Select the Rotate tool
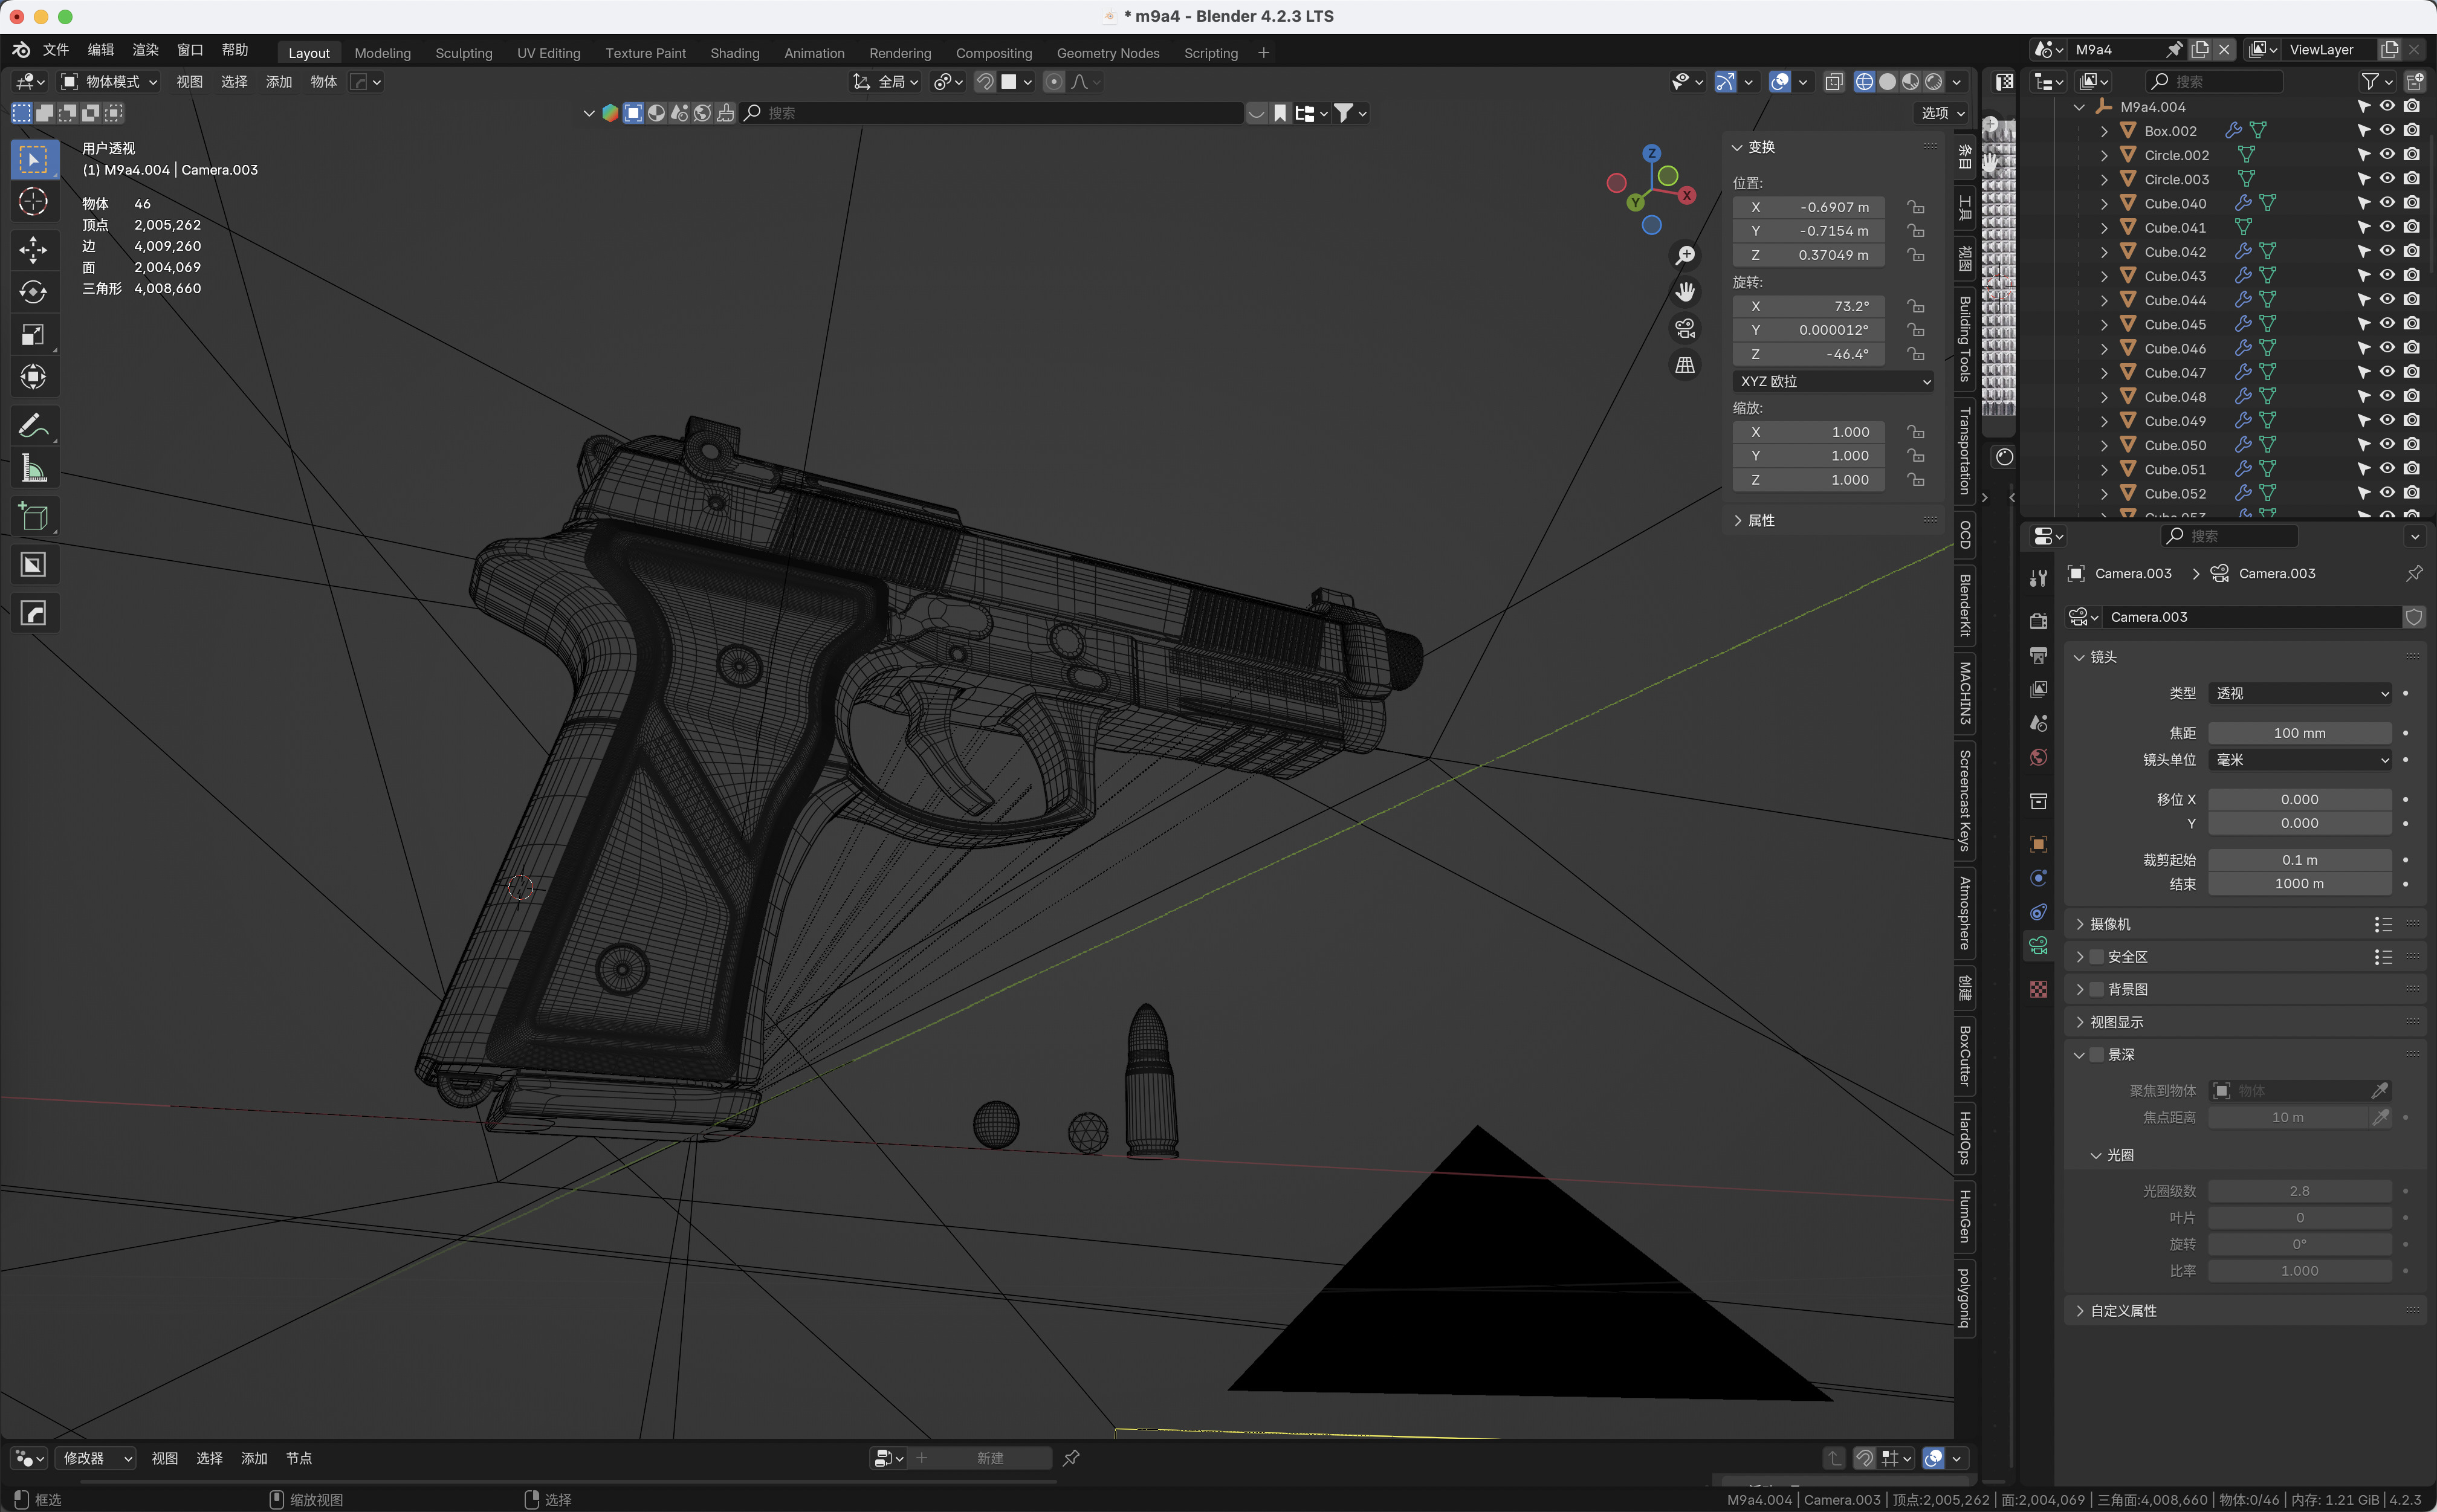This screenshot has height=1512, width=2437. (34, 292)
